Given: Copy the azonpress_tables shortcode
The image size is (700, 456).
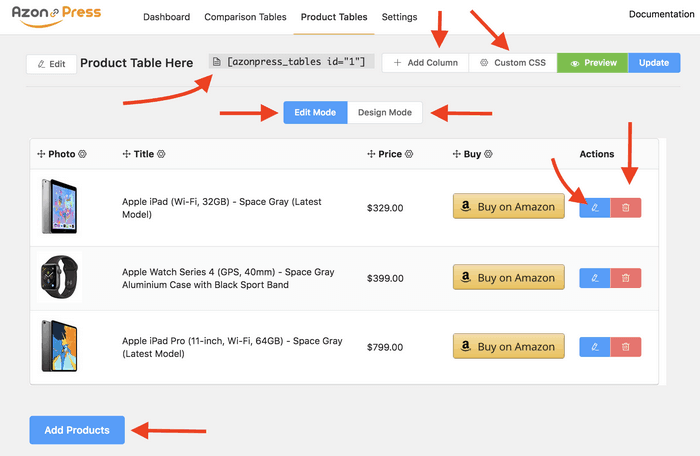Looking at the screenshot, I should click(291, 62).
